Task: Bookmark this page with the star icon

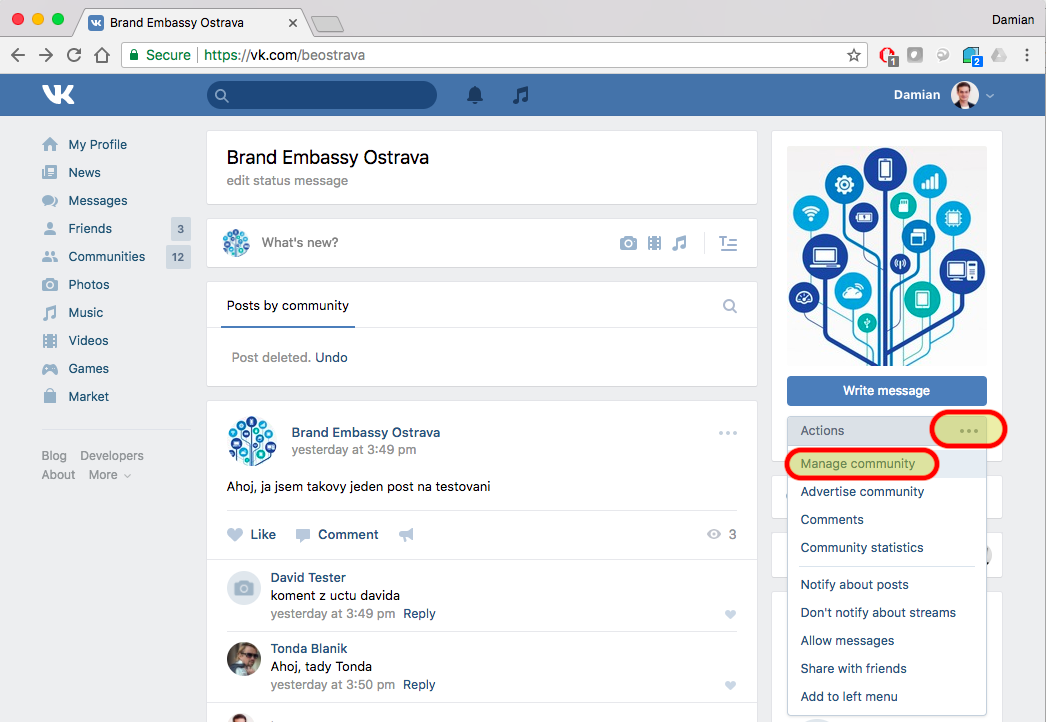Action: (854, 55)
